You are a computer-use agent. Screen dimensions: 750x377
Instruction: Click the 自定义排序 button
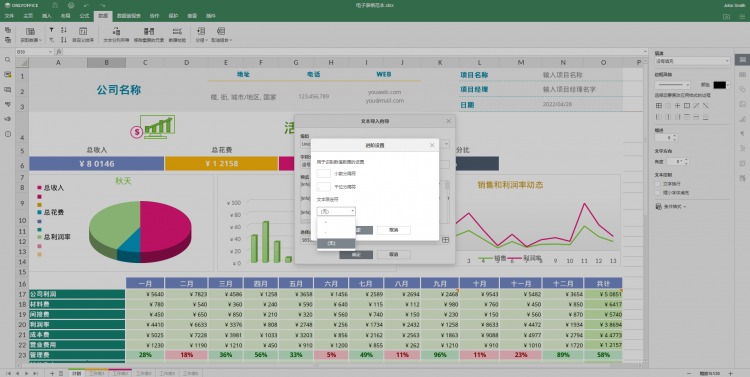[x=83, y=34]
